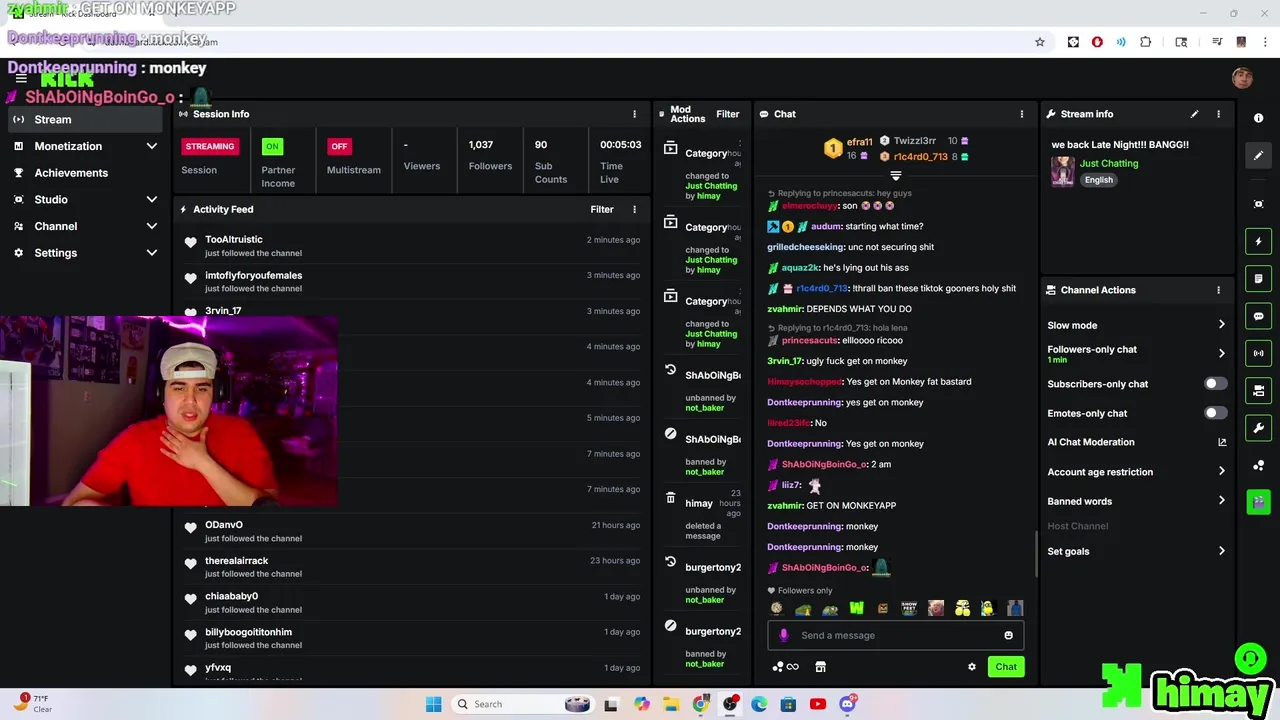Toggle Emotes-only chat switch

1215,413
